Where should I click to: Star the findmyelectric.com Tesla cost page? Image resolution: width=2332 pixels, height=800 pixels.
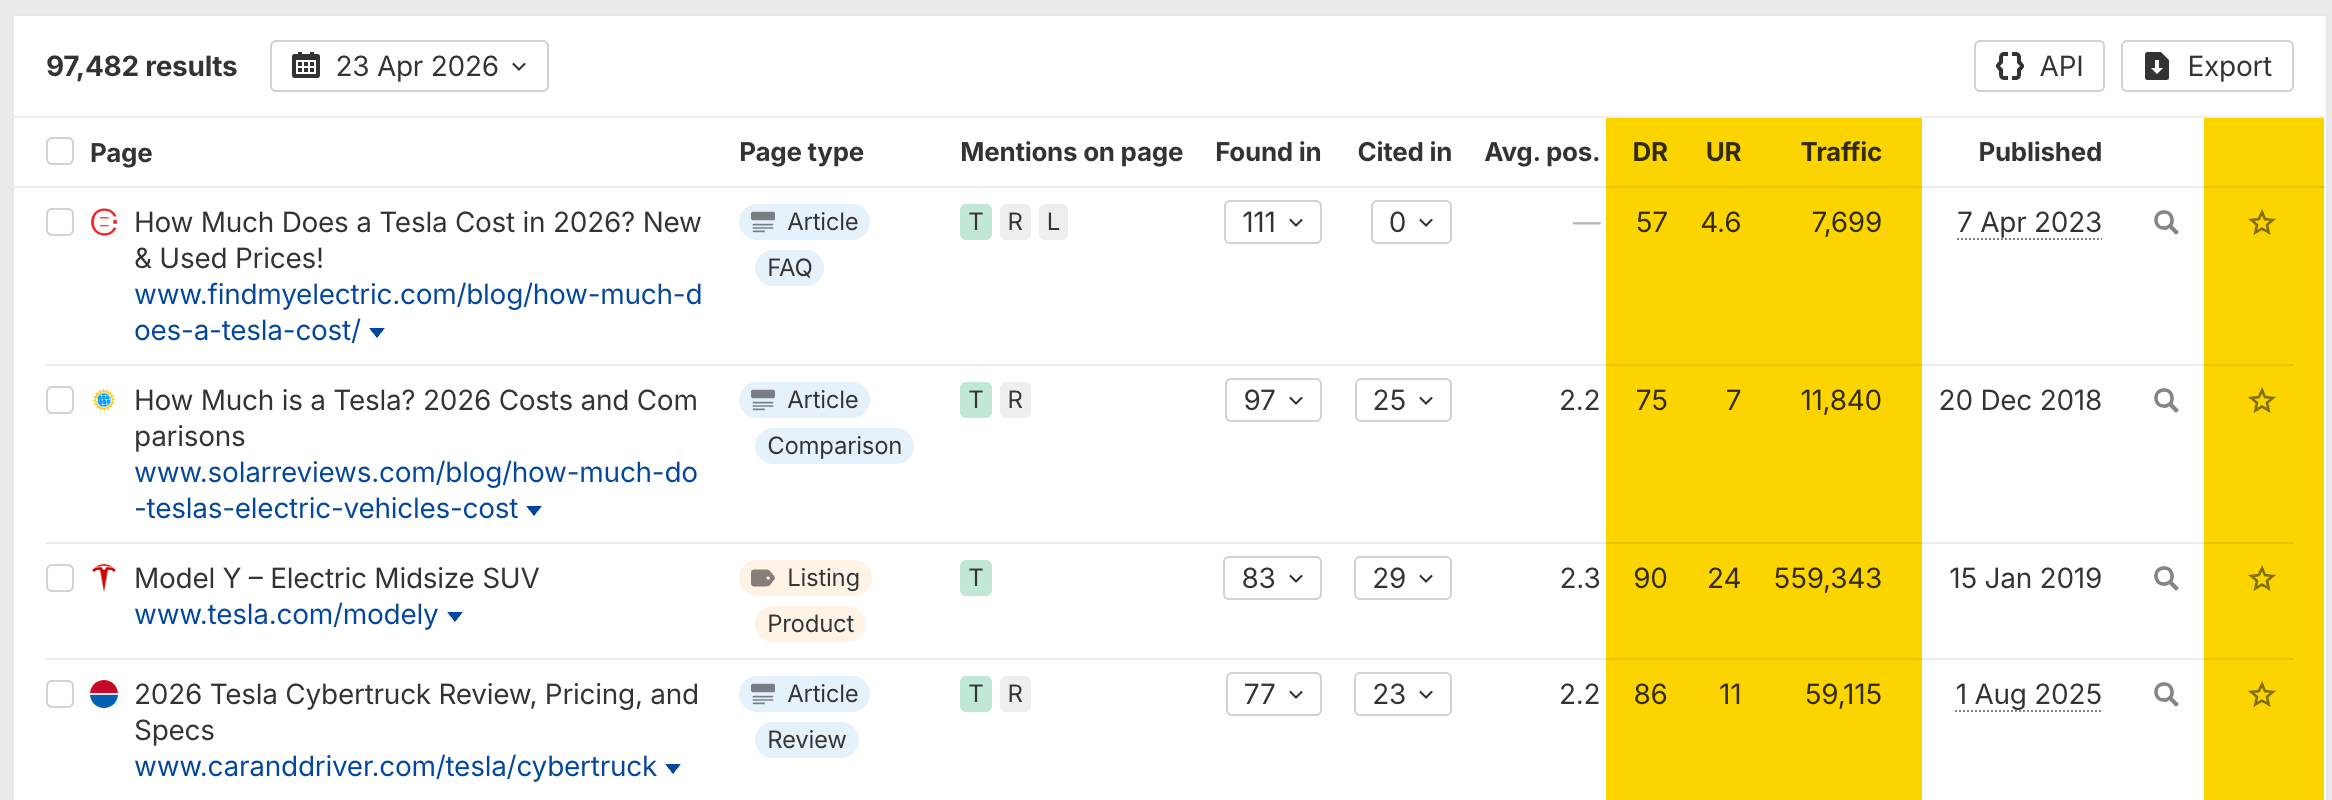point(2261,223)
